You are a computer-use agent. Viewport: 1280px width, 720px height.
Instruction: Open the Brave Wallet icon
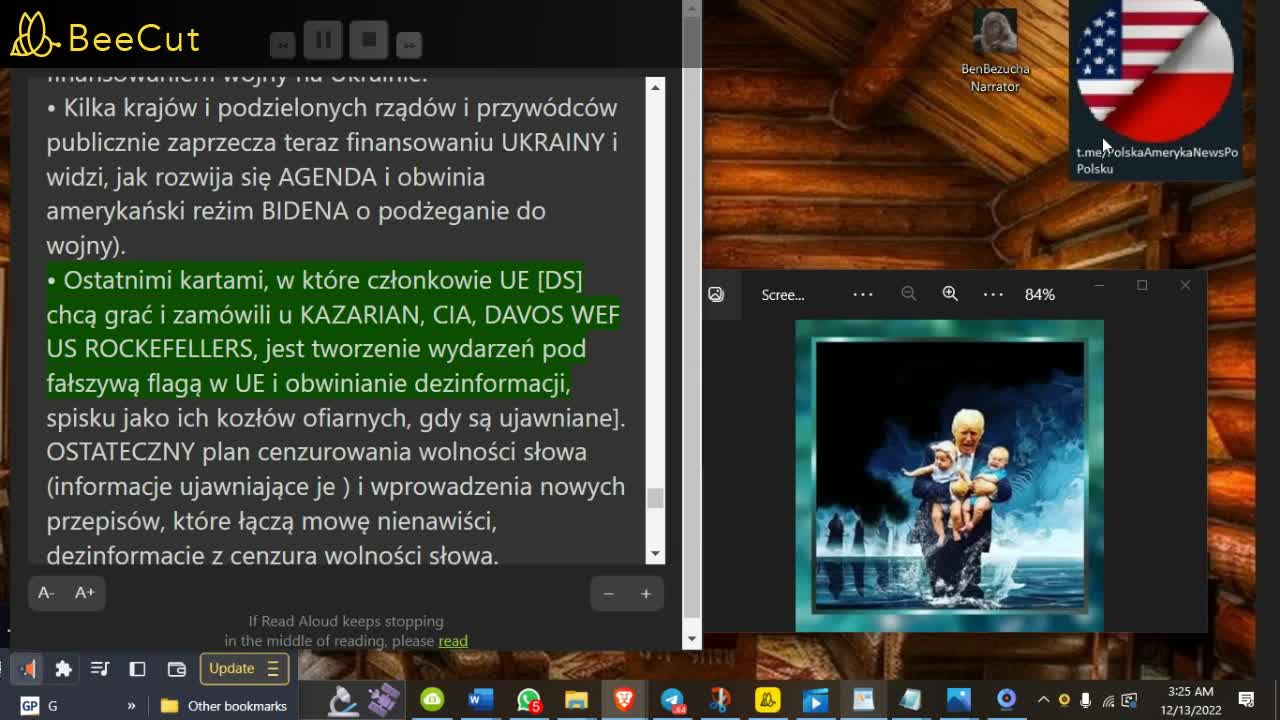177,669
